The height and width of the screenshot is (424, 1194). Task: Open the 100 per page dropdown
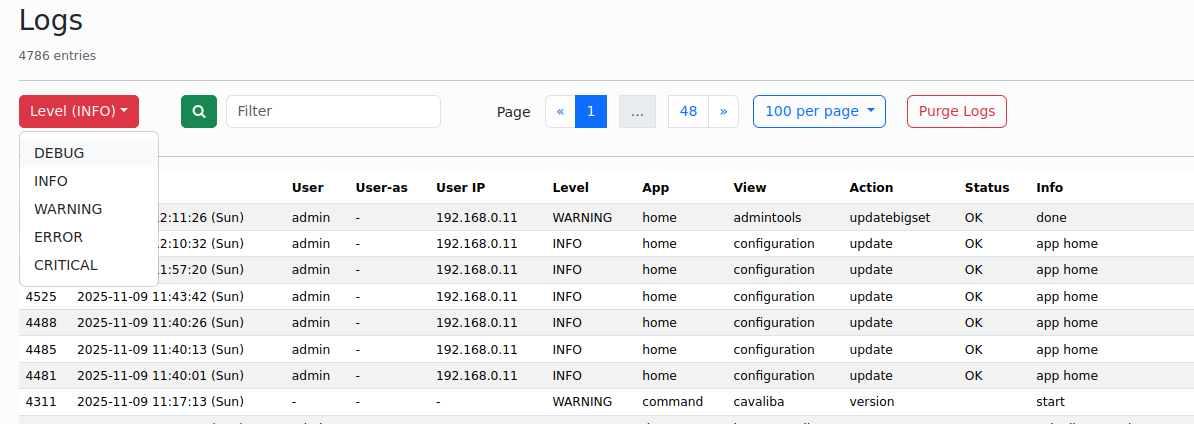tap(819, 112)
